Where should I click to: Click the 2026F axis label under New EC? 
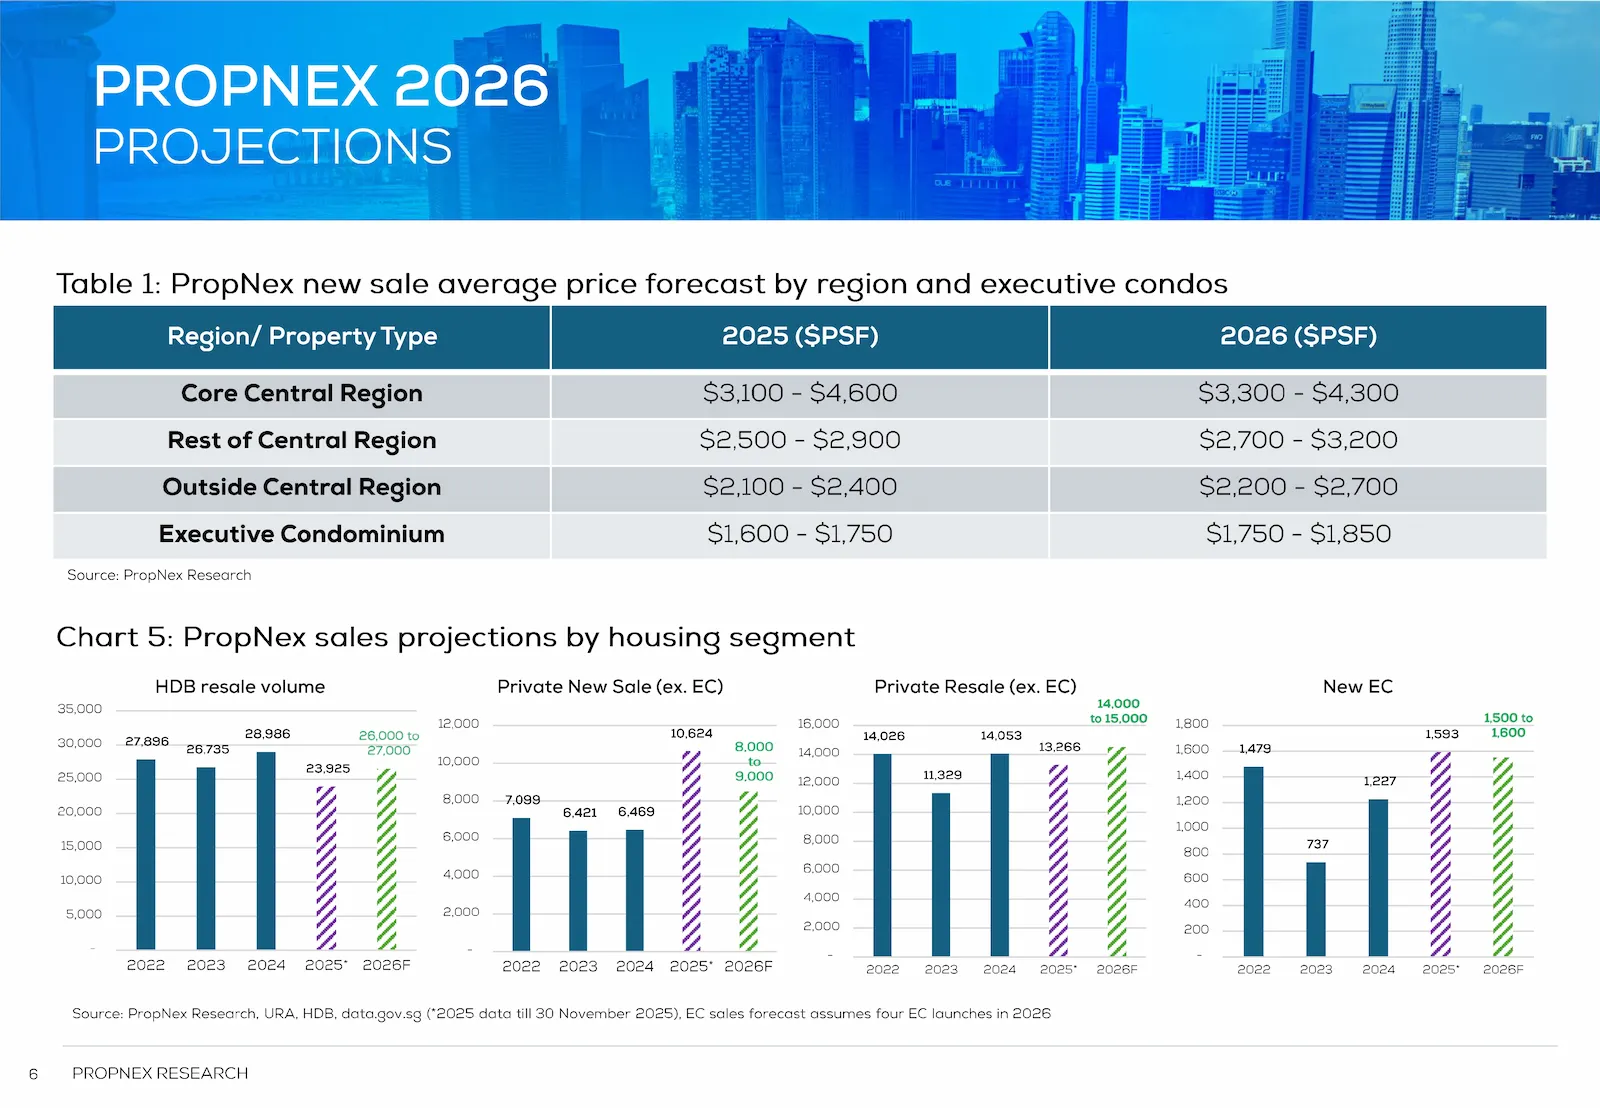1503,970
